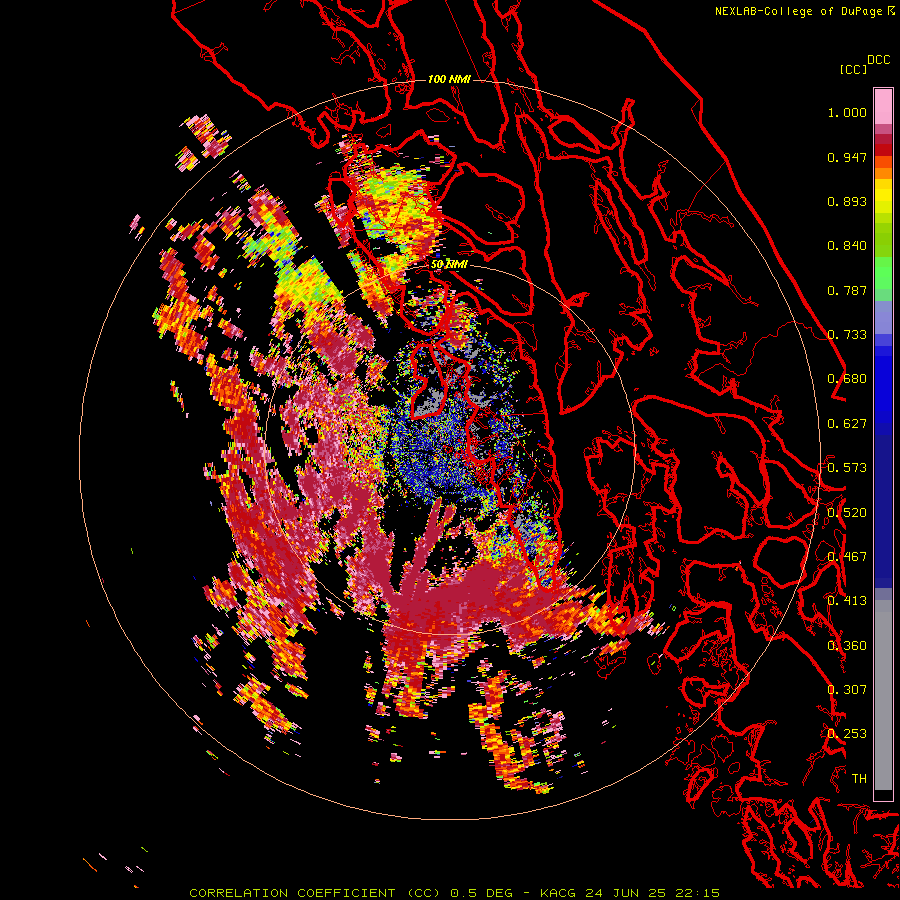Viewport: 900px width, 900px height.
Task: Select the 0.253 scale value
Action: point(847,734)
